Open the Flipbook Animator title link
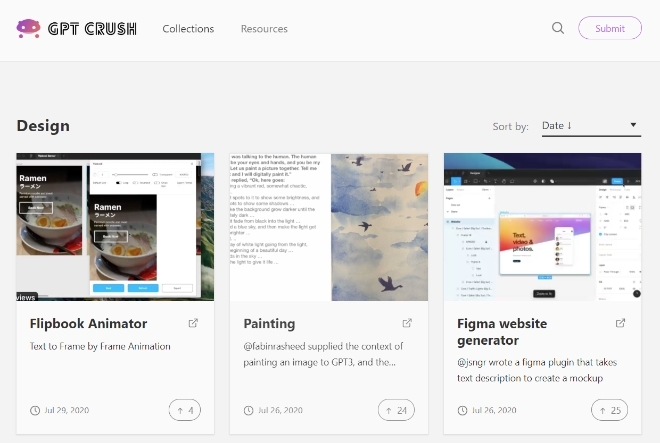The image size is (660, 443). pyautogui.click(x=88, y=323)
